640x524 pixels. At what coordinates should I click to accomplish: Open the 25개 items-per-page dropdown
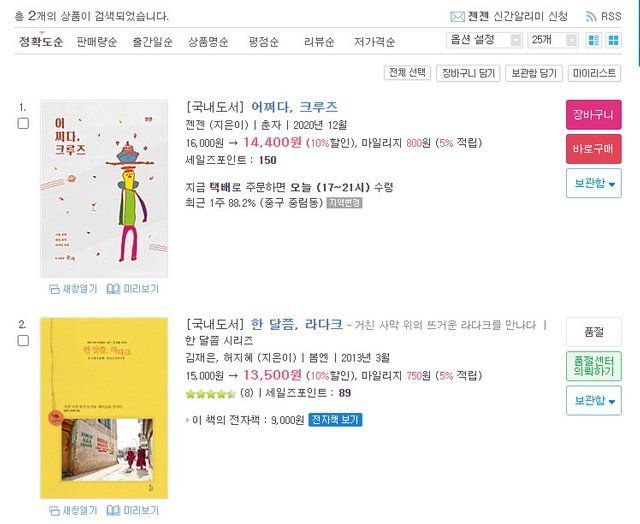[553, 40]
